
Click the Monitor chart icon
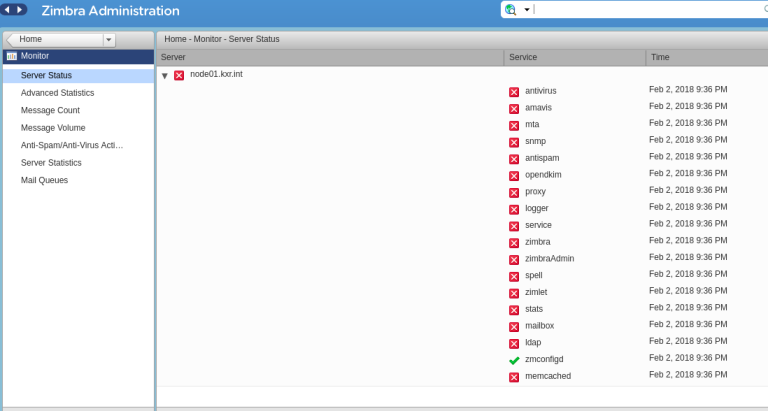point(12,56)
